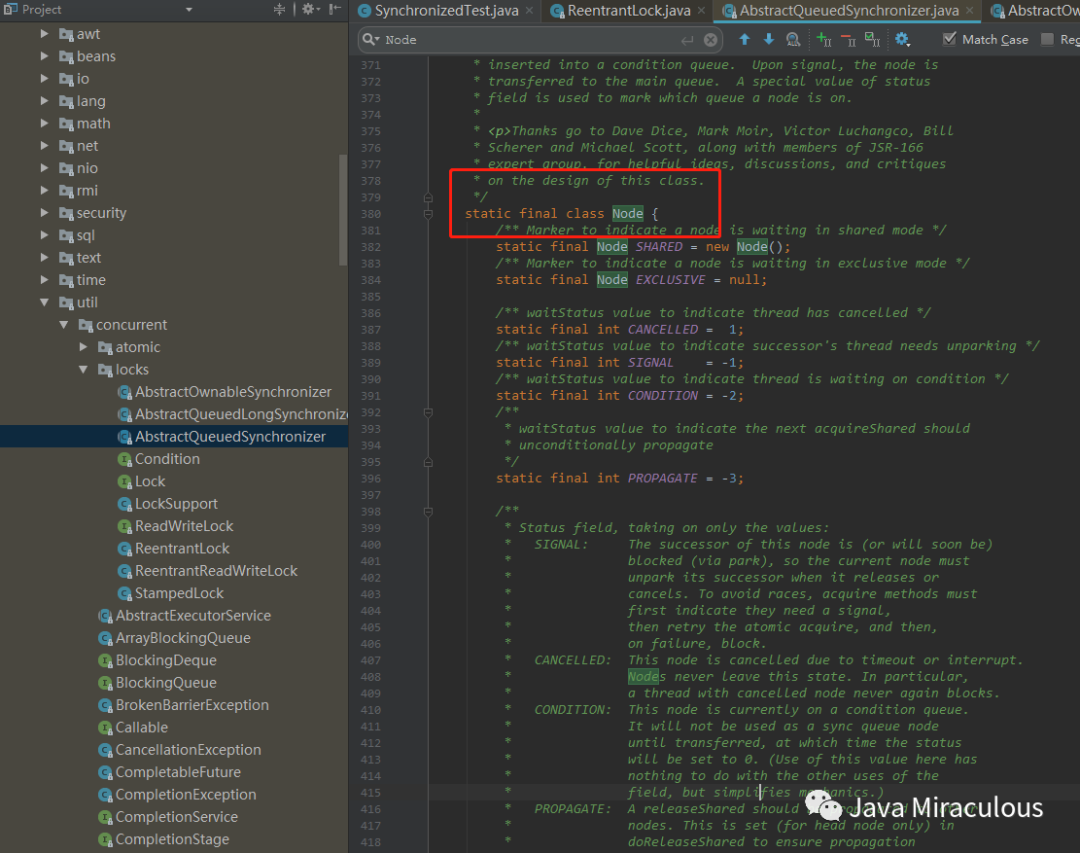Click the scroll-from-source icon in Project panel
Screen dimensions: 1080x853
279,9
